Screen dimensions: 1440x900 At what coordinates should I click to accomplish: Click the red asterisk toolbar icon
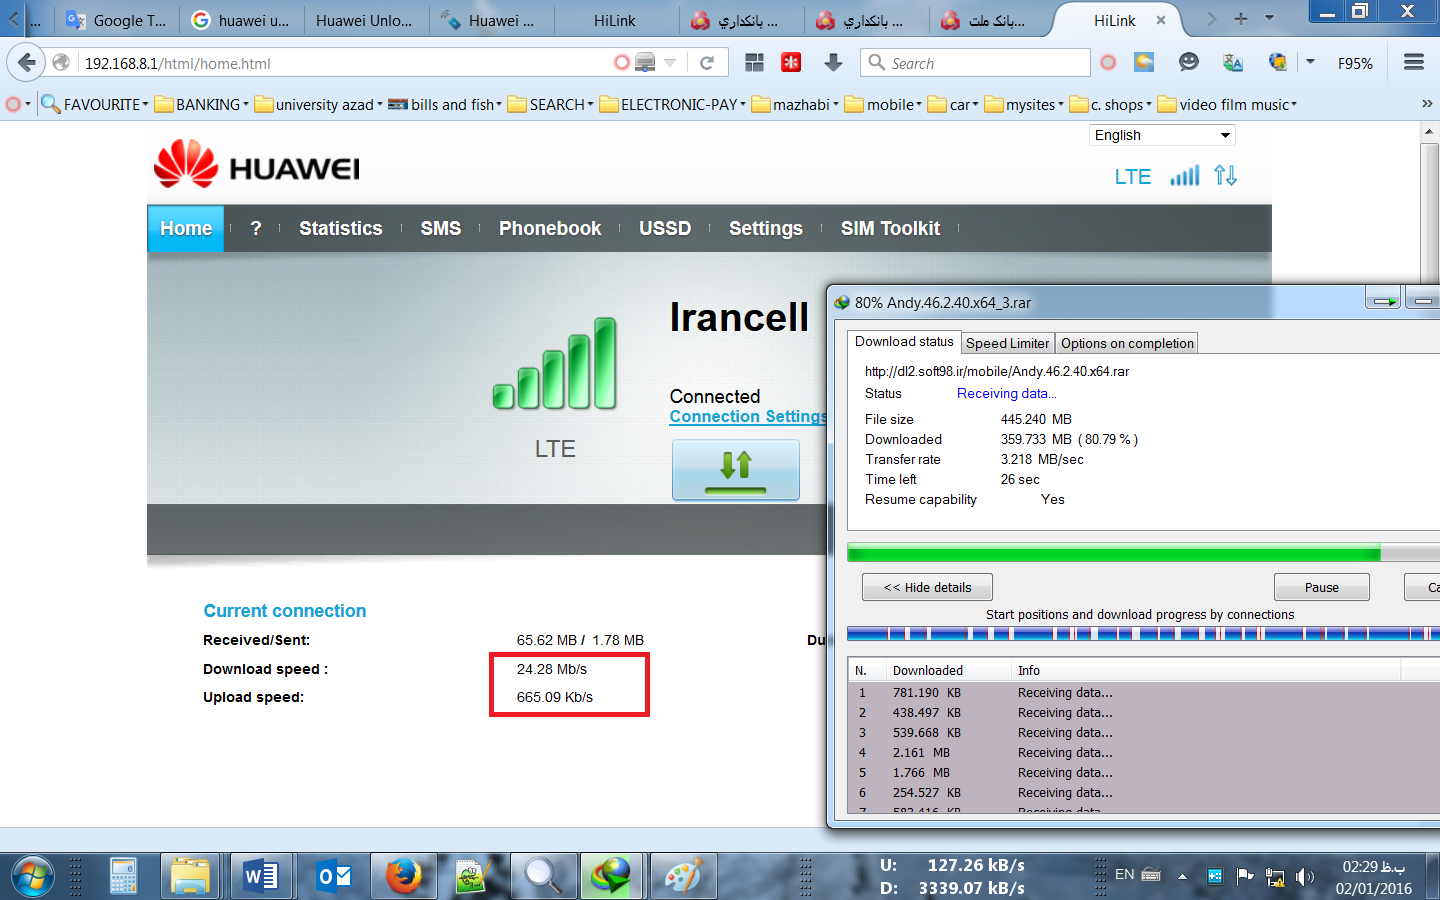[791, 63]
